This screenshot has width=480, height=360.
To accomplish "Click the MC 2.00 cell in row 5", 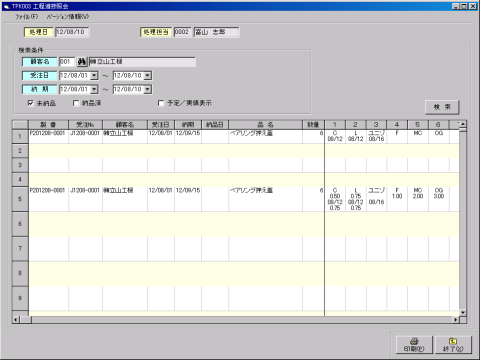I will pyautogui.click(x=418, y=199).
